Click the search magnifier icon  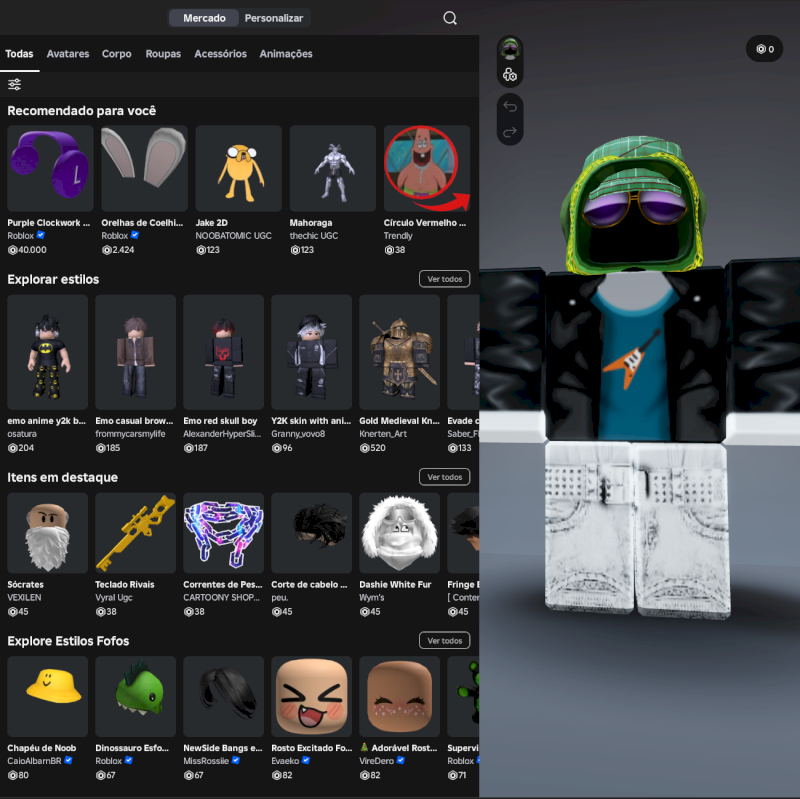click(x=450, y=18)
